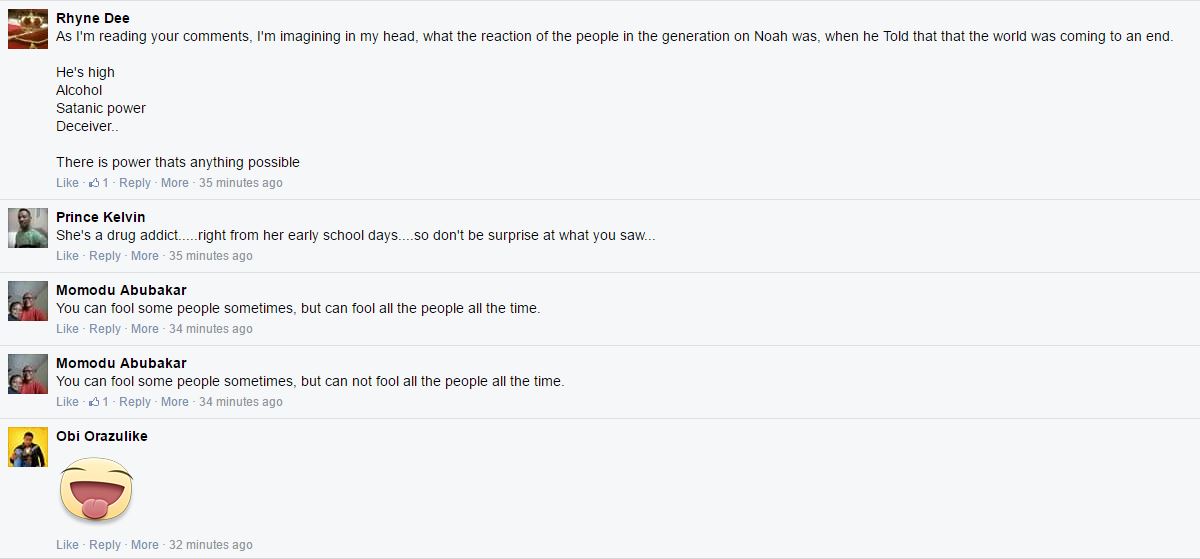
Task: Reply to Prince Kelvin's drug addict comment
Action: 105,256
